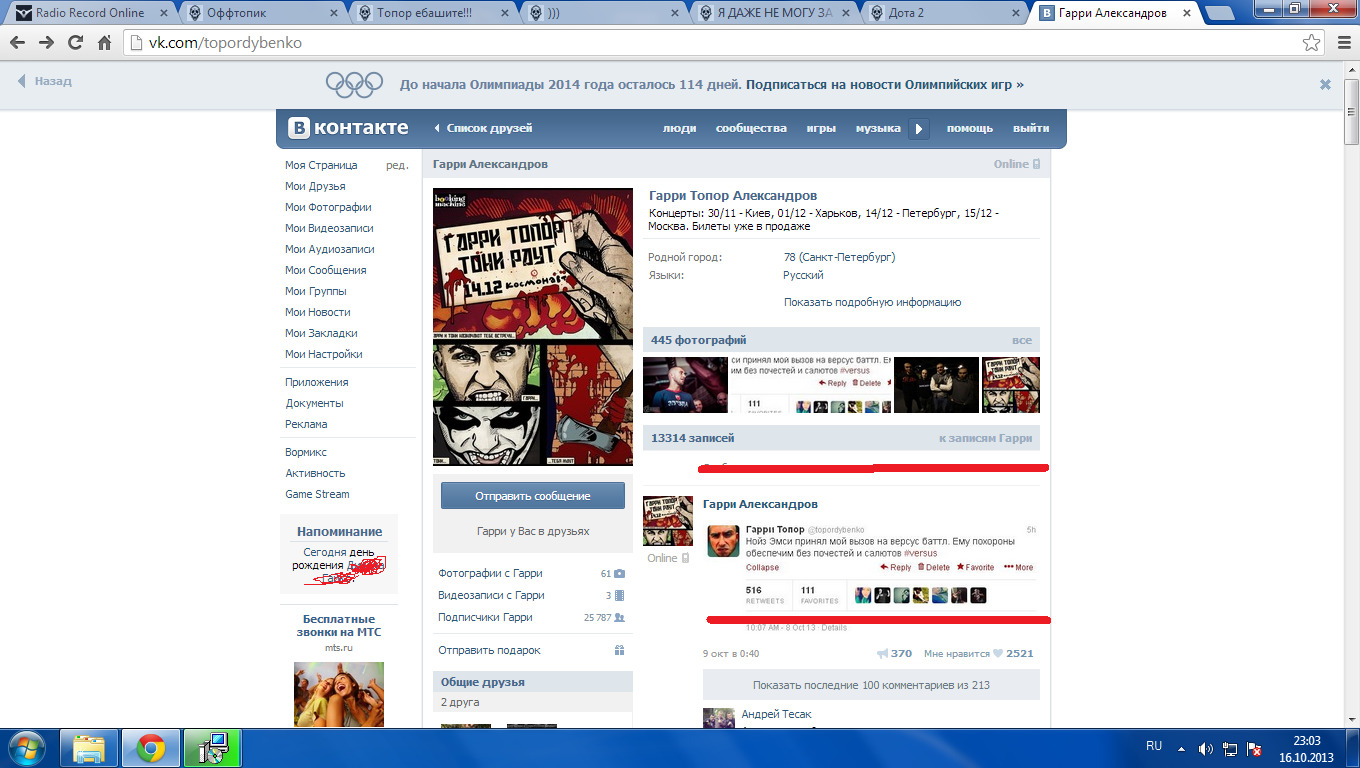Open the taskbar app next to Chrome
Viewport: 1360px width, 768px height.
point(213,748)
